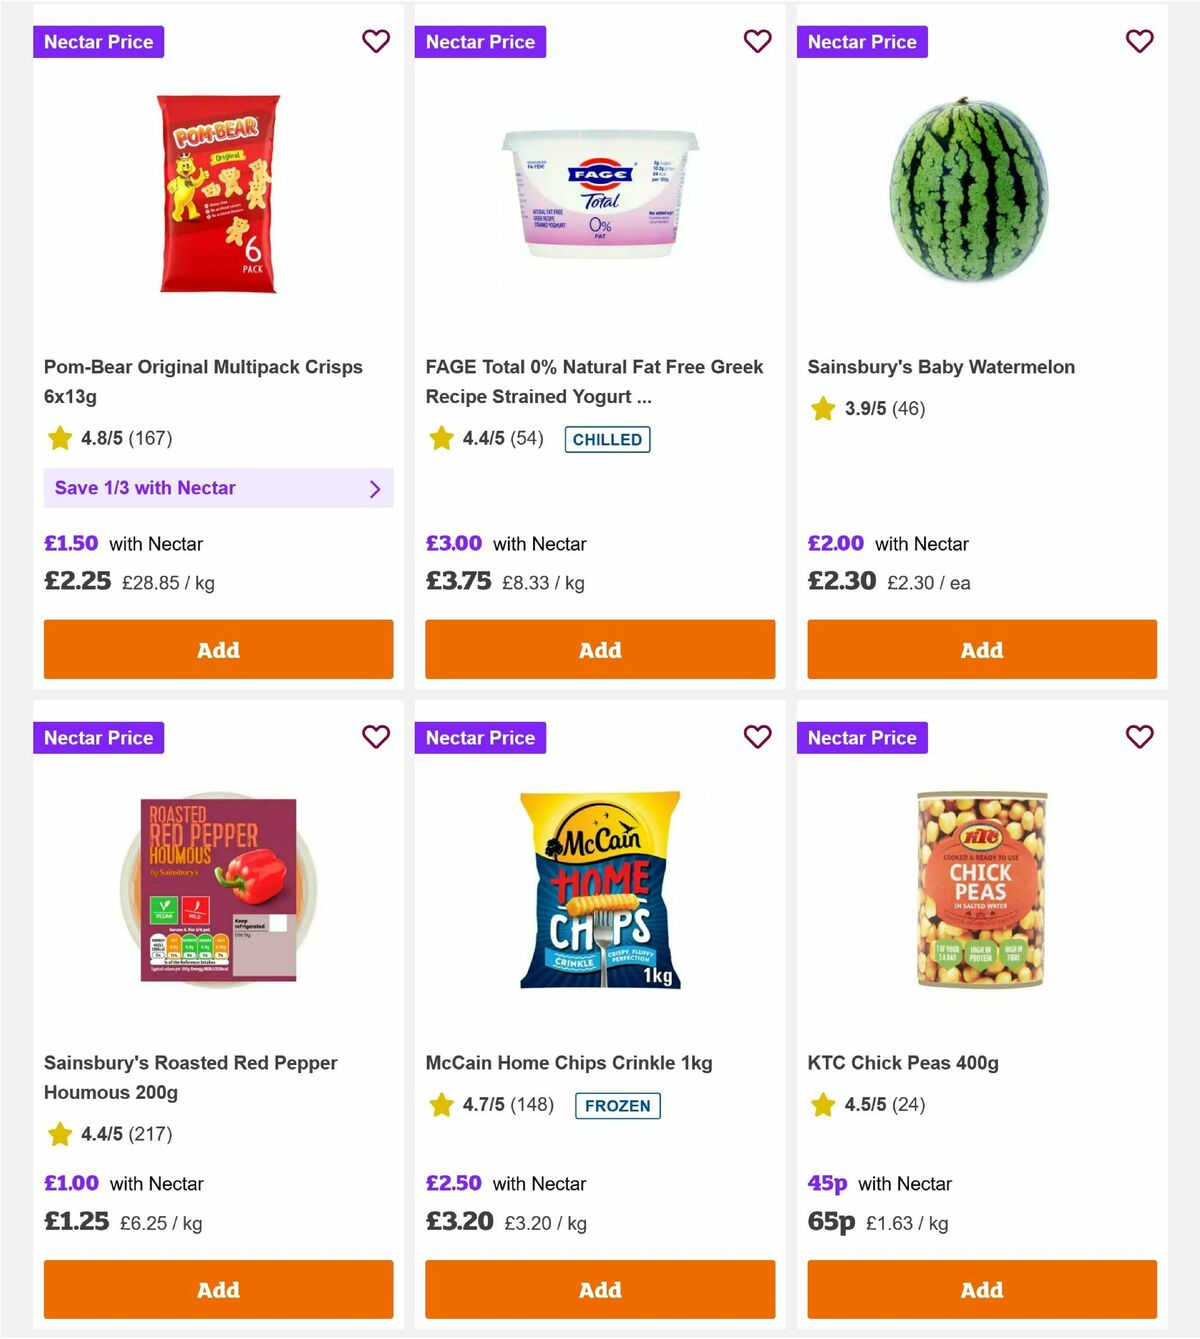Screen dimensions: 1200x1339
Task: Add the FAGE Total yogurt to basket
Action: pos(600,649)
